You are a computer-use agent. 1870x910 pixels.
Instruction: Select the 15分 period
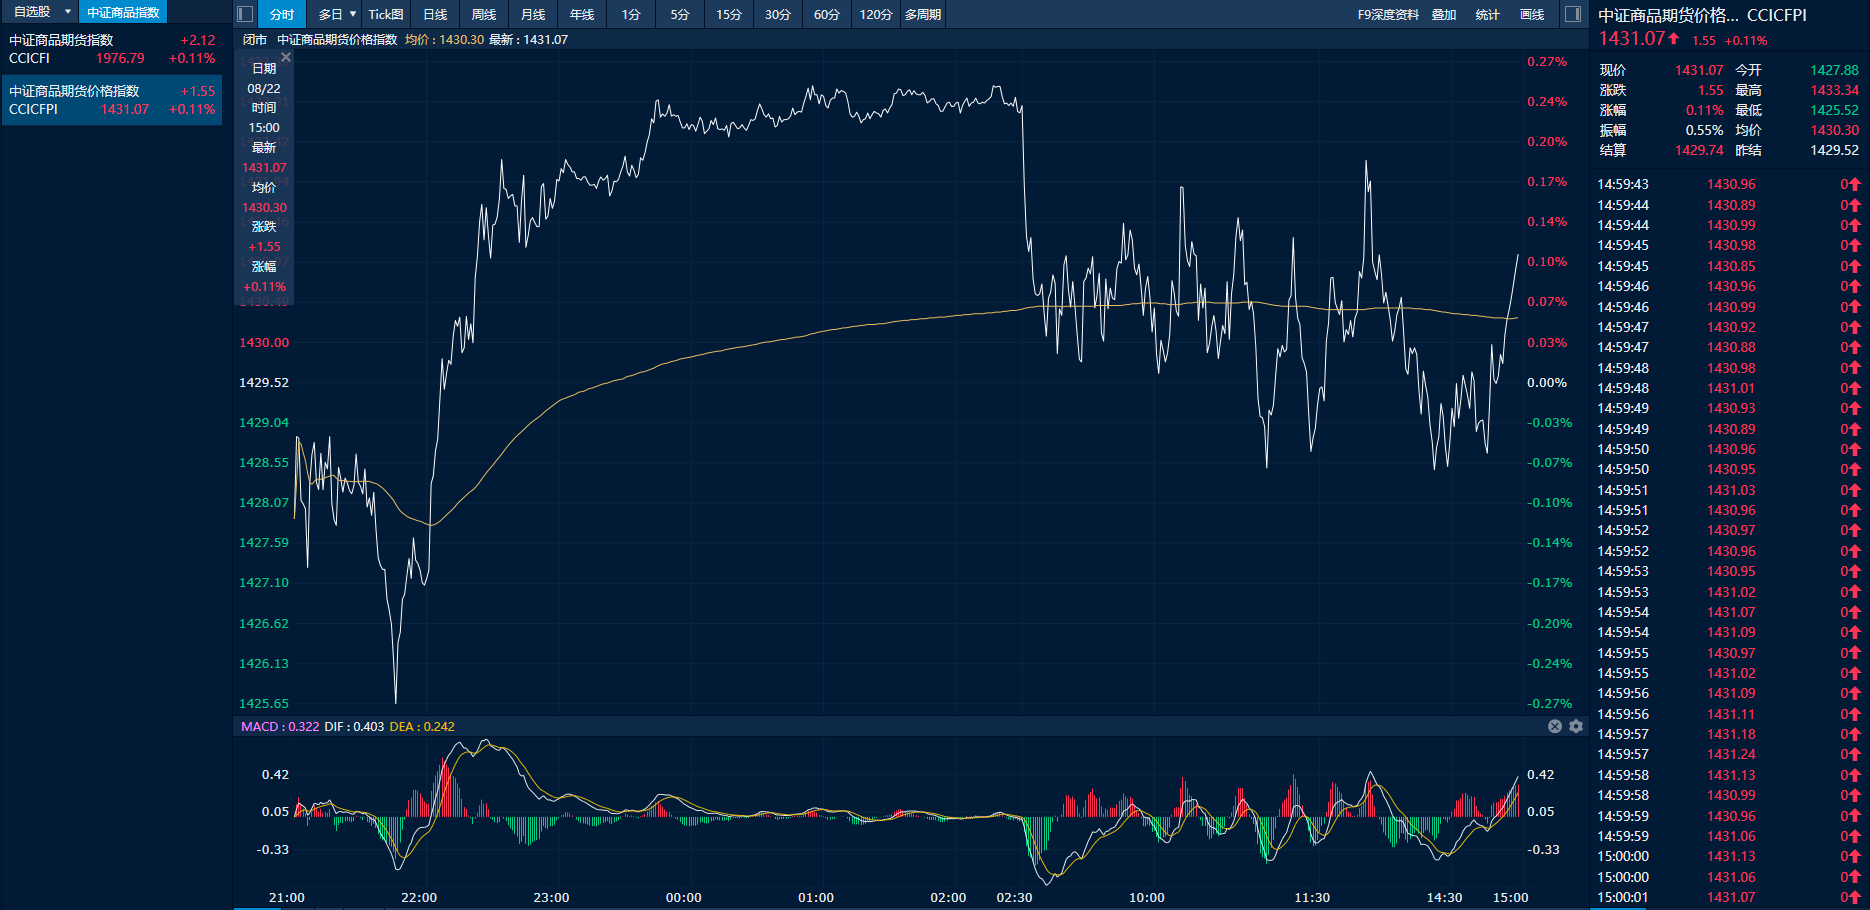[729, 14]
